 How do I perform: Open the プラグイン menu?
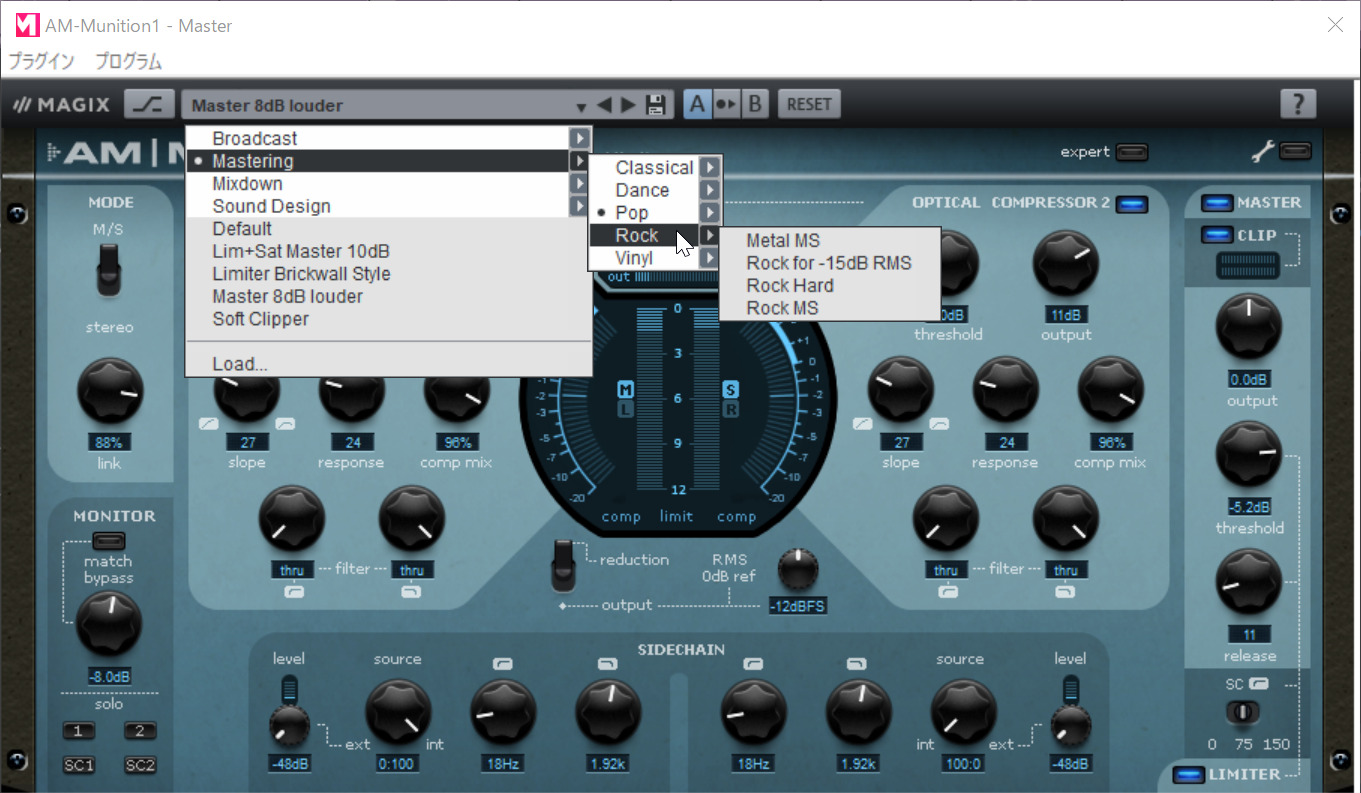click(42, 61)
